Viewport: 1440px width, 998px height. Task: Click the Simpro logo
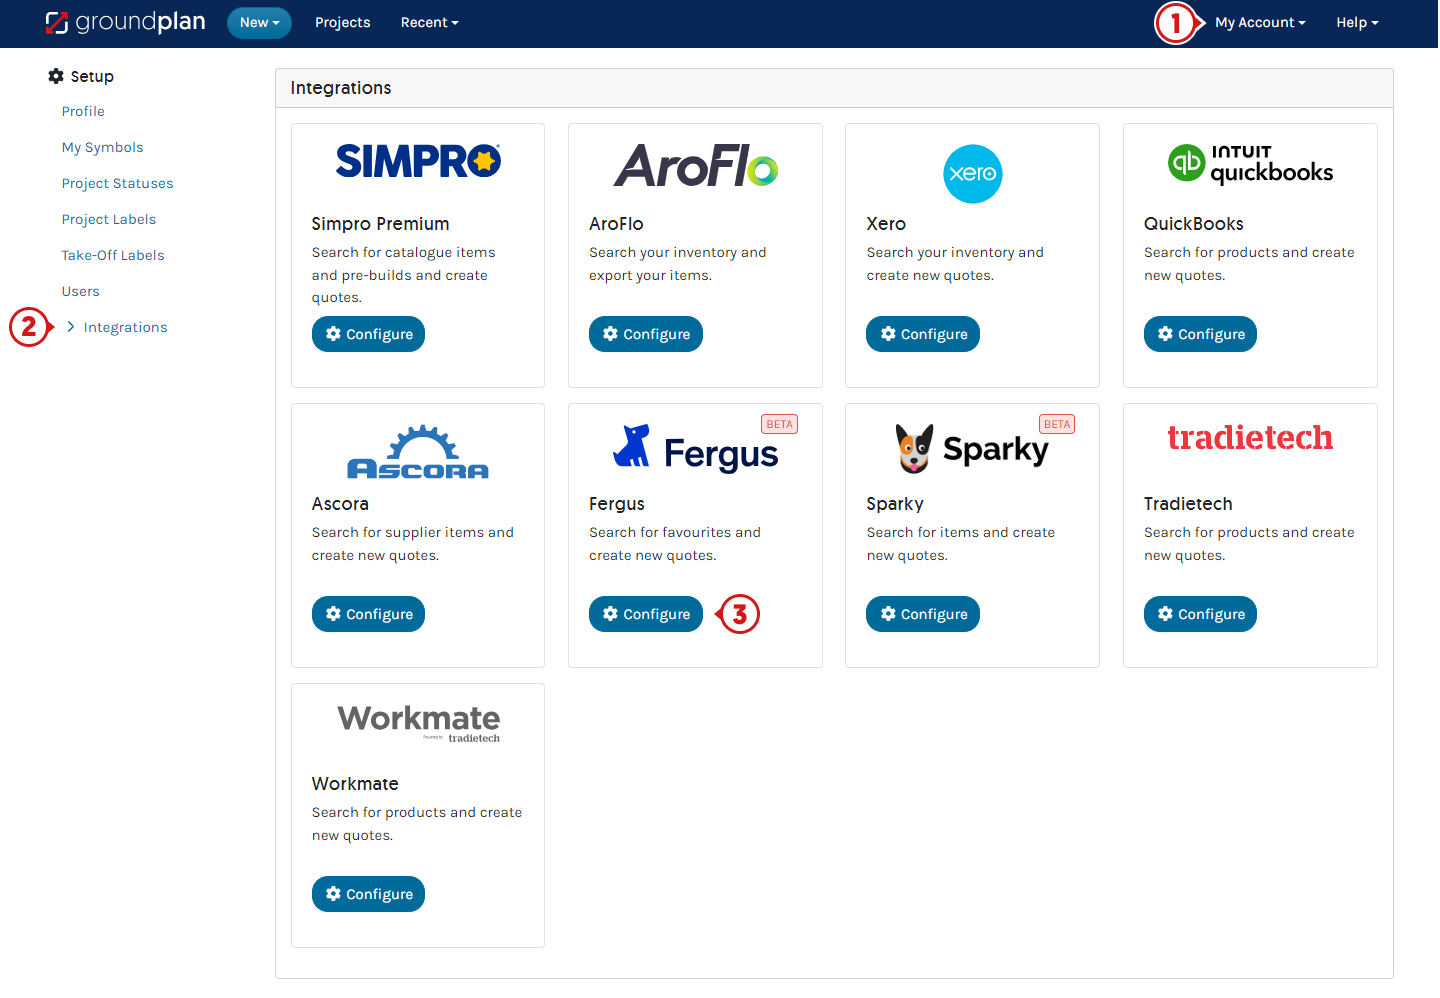(418, 161)
